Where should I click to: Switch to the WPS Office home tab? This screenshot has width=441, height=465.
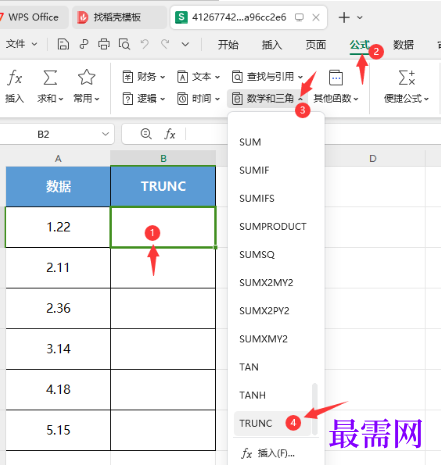(x=33, y=17)
